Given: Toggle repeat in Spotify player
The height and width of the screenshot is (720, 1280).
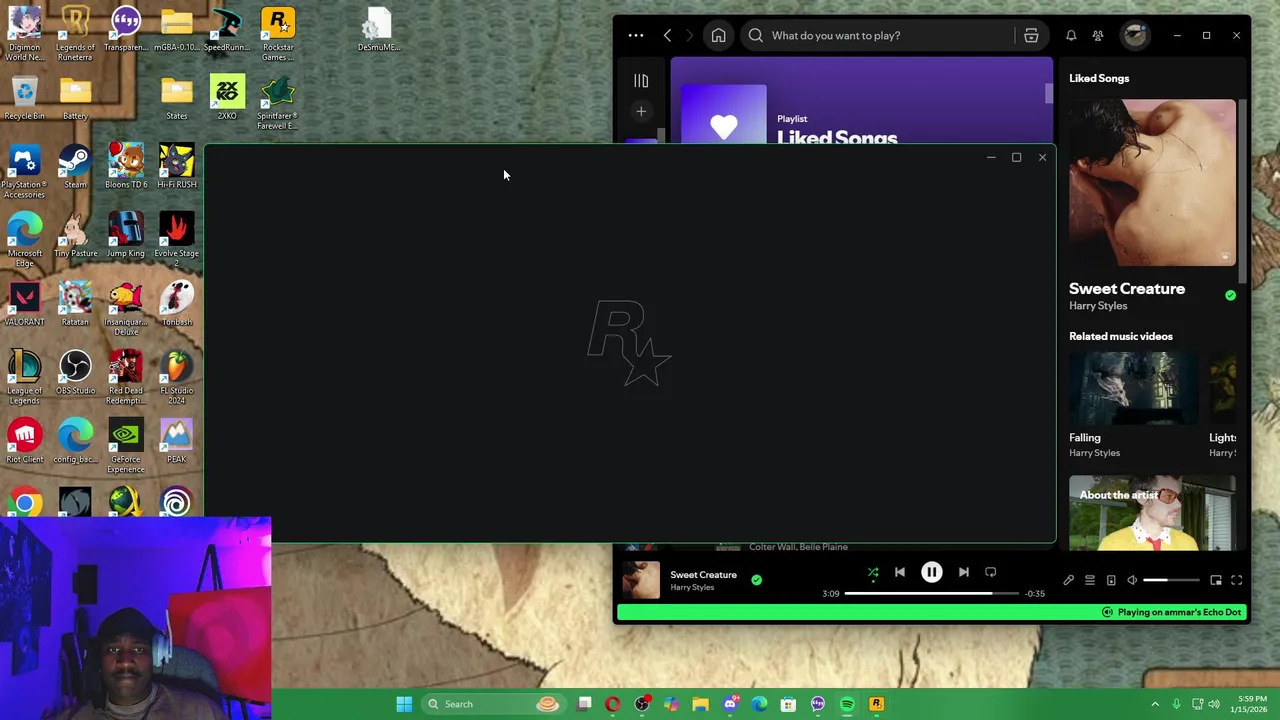Looking at the screenshot, I should 991,572.
